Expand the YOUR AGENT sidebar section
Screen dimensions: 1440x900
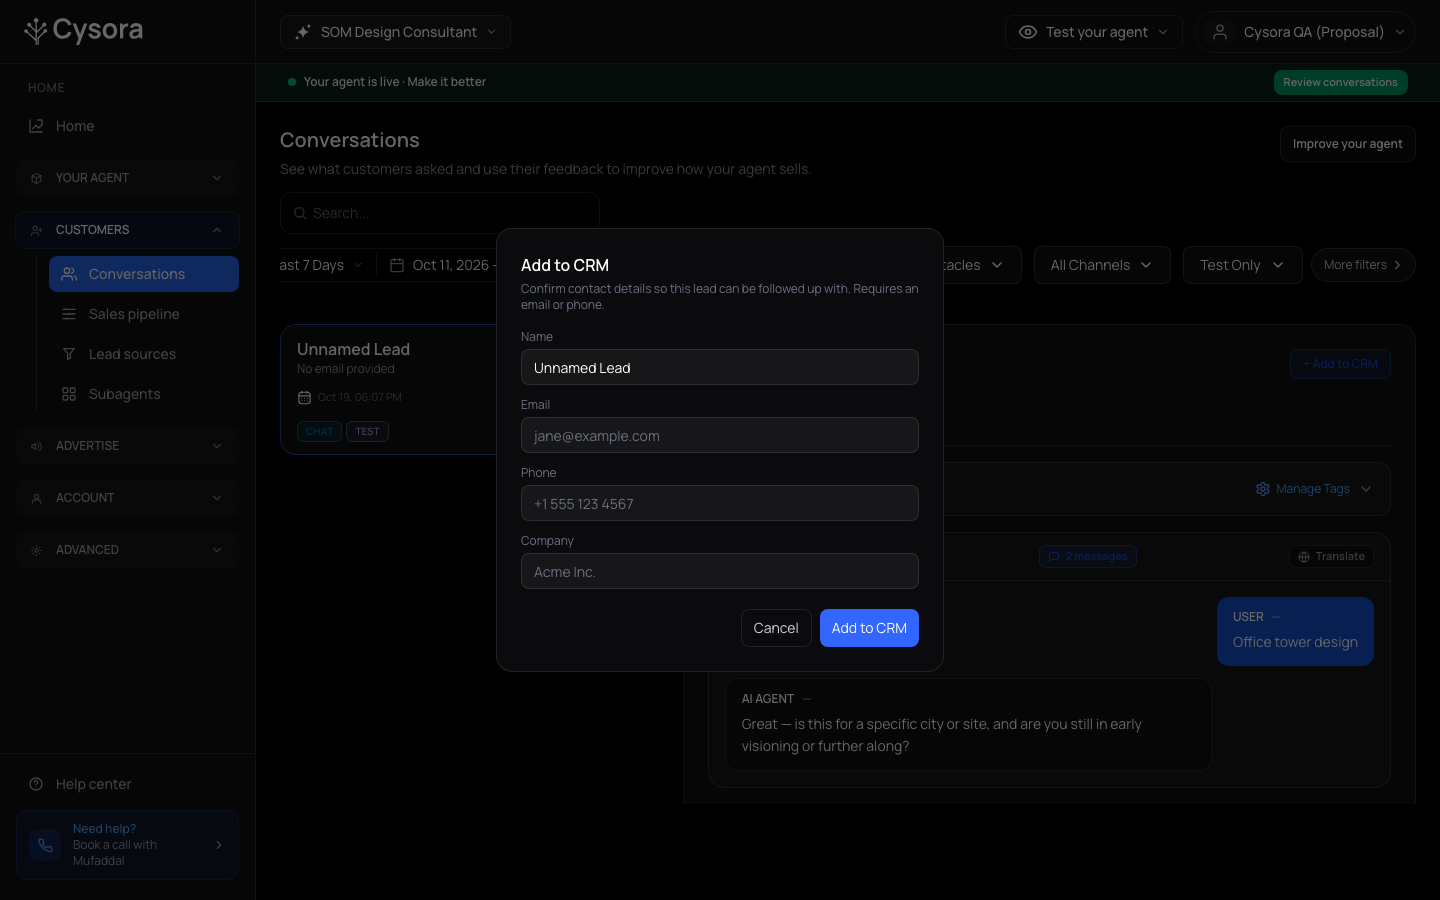point(127,178)
